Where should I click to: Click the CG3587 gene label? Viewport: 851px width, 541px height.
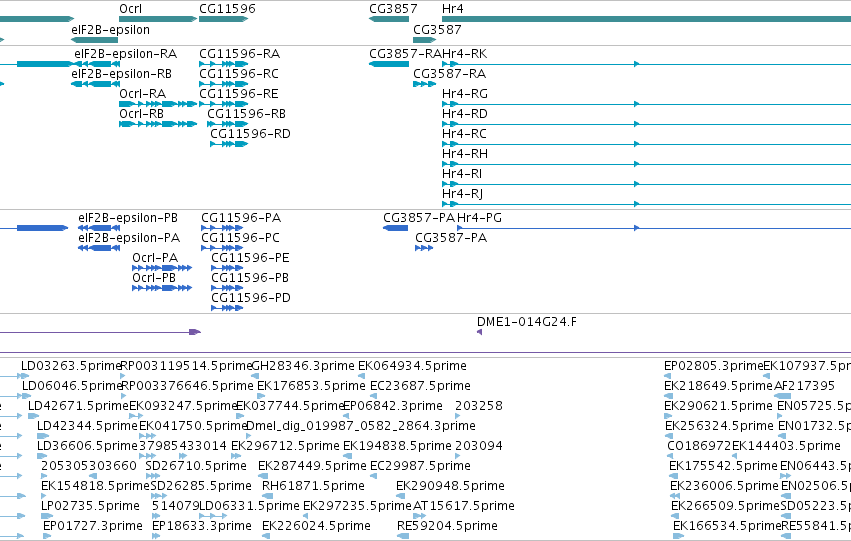pos(437,30)
